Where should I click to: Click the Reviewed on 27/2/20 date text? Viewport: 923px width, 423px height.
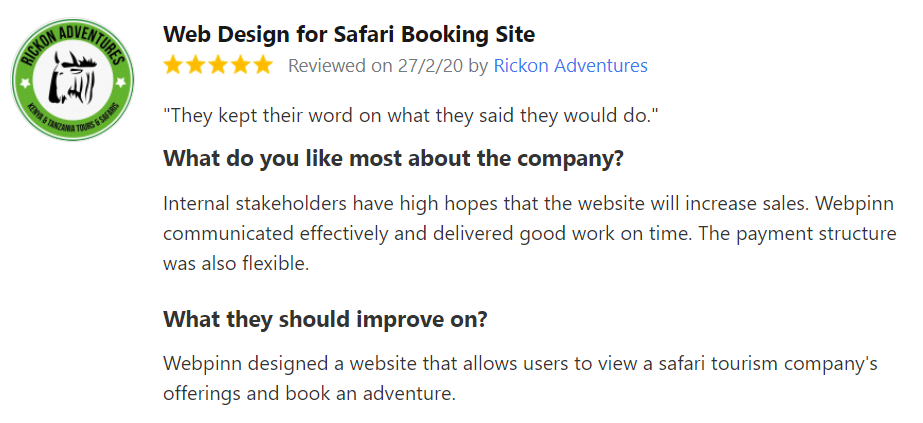click(376, 66)
